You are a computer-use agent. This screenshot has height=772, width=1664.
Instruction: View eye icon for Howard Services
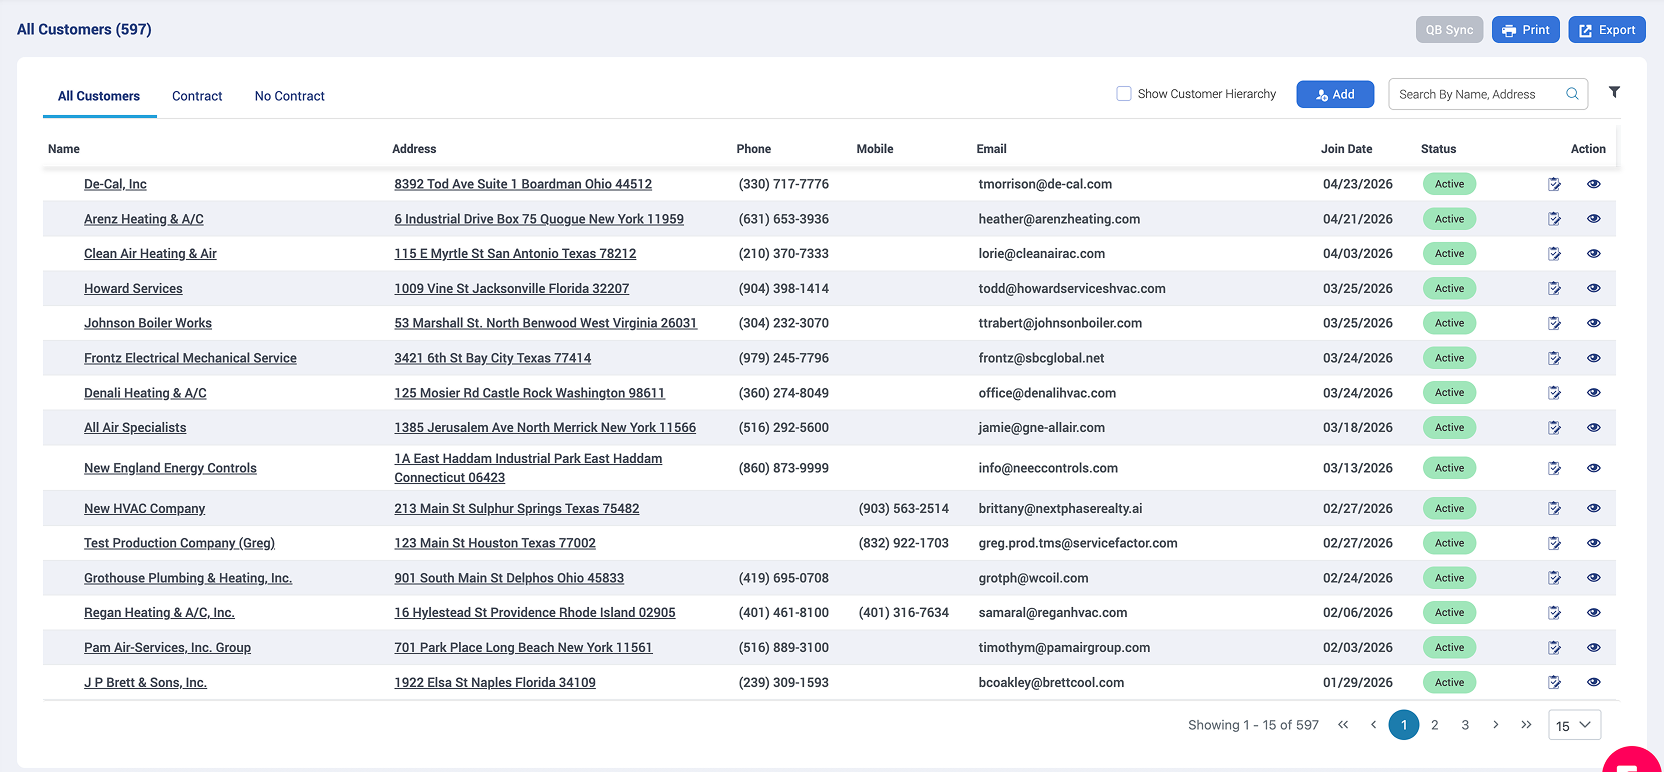1594,288
